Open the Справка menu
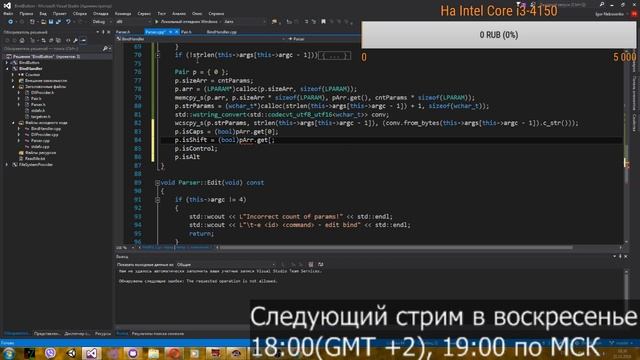Screen dimensions: 640x360 coord(216,13)
